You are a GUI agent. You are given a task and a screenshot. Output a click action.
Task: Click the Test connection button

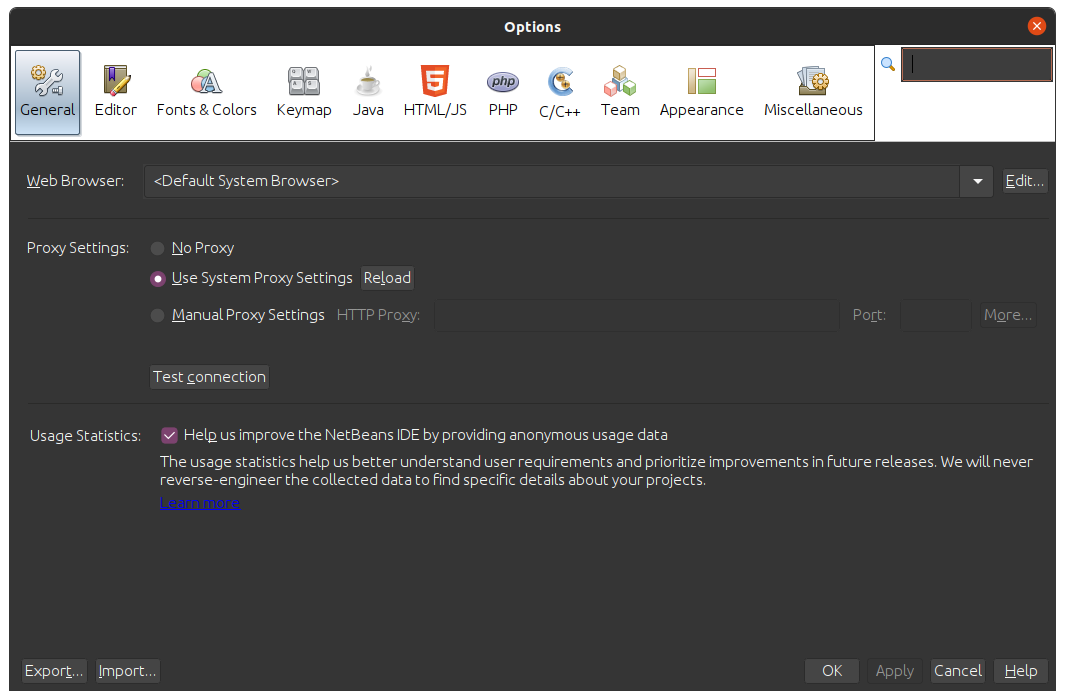click(x=209, y=377)
